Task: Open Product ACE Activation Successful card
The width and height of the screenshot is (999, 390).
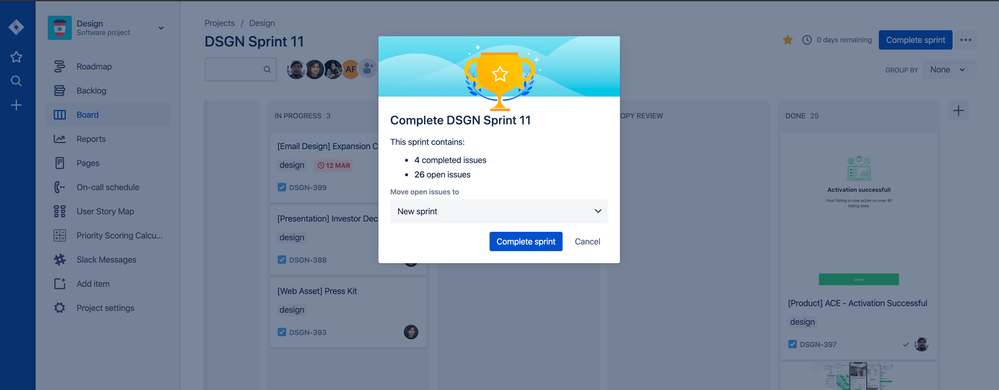Action: (x=858, y=303)
